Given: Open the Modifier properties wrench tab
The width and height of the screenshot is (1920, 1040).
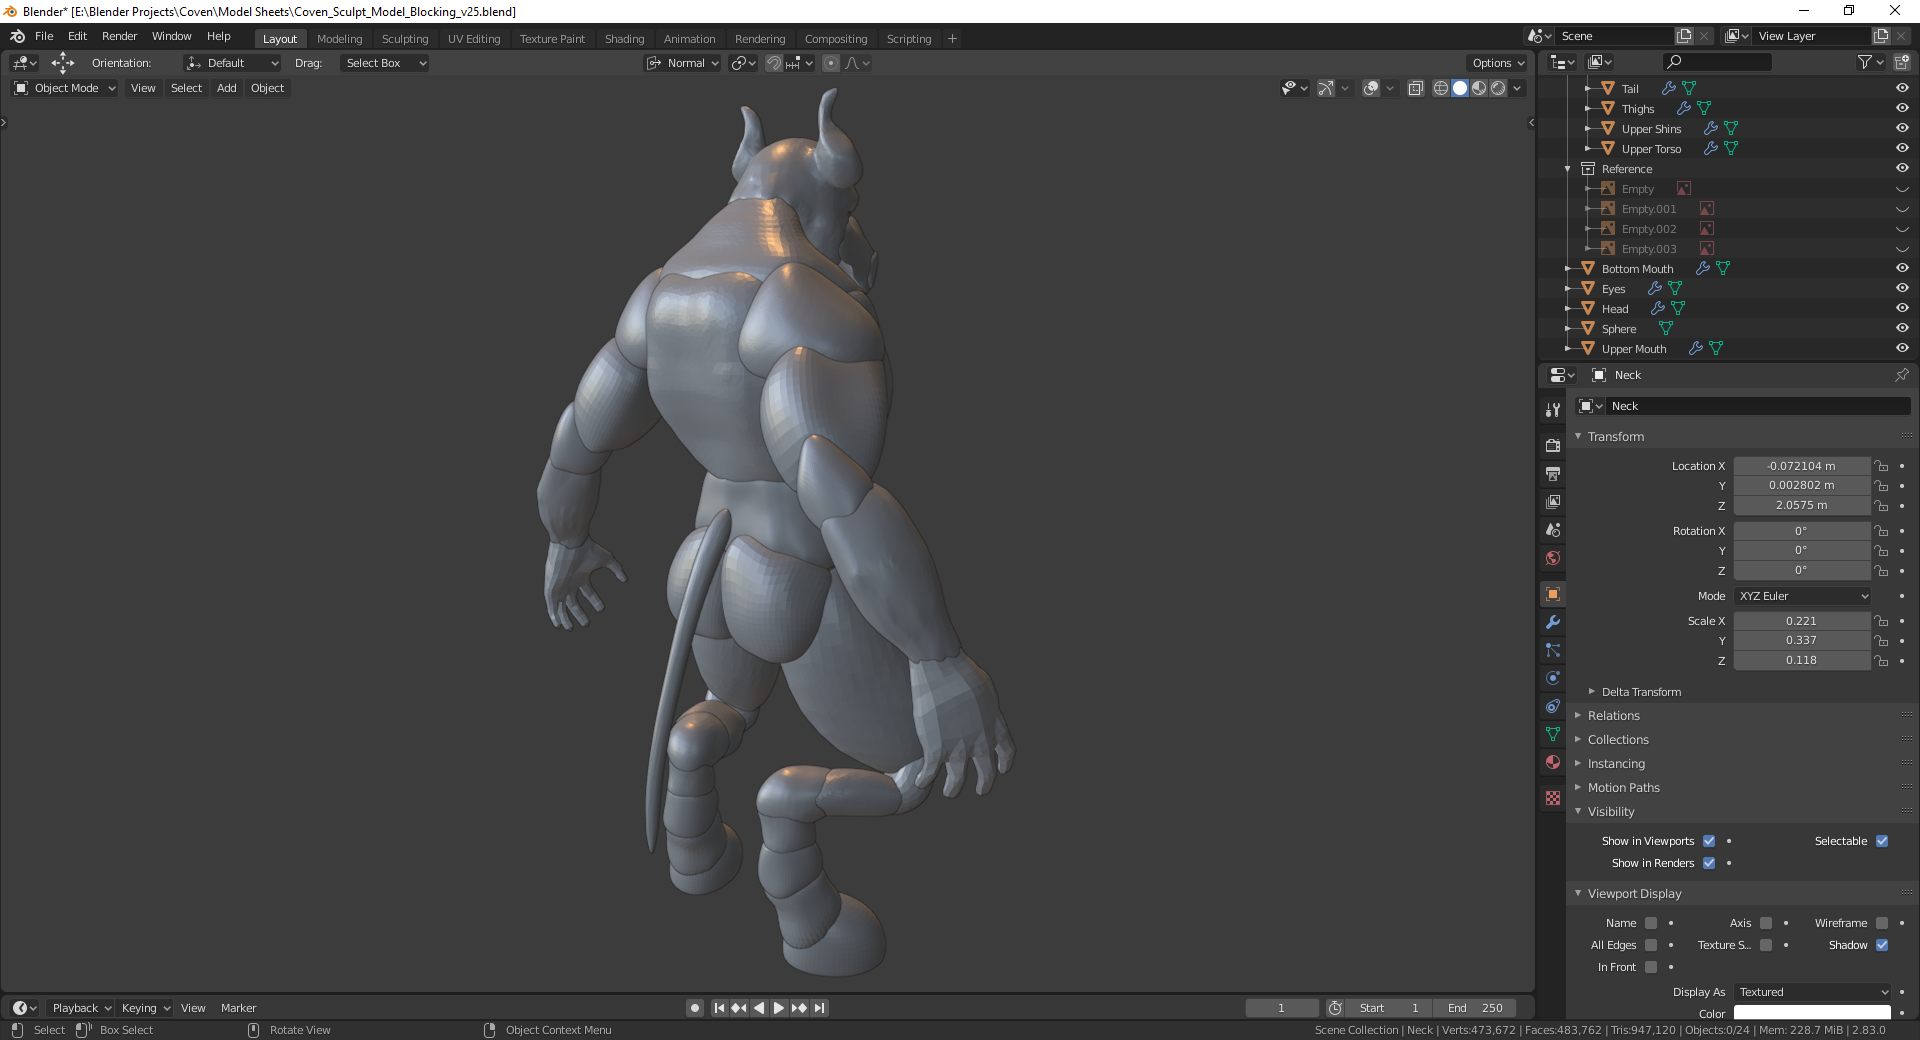Looking at the screenshot, I should 1553,622.
